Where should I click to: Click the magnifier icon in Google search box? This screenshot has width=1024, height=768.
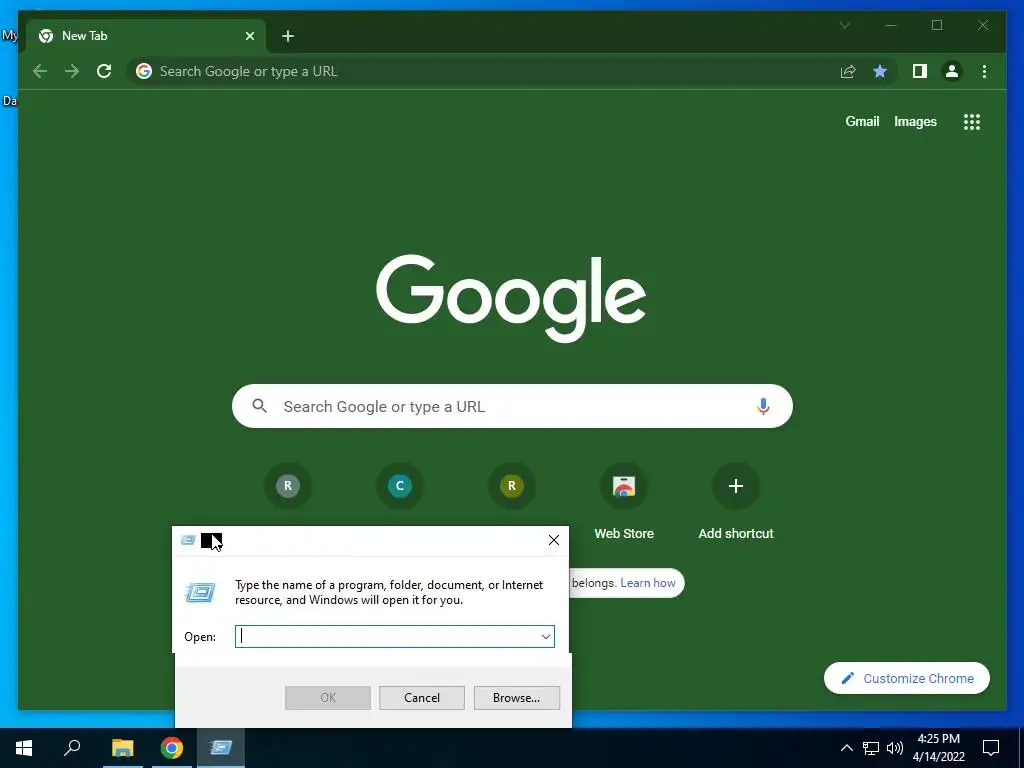point(259,406)
